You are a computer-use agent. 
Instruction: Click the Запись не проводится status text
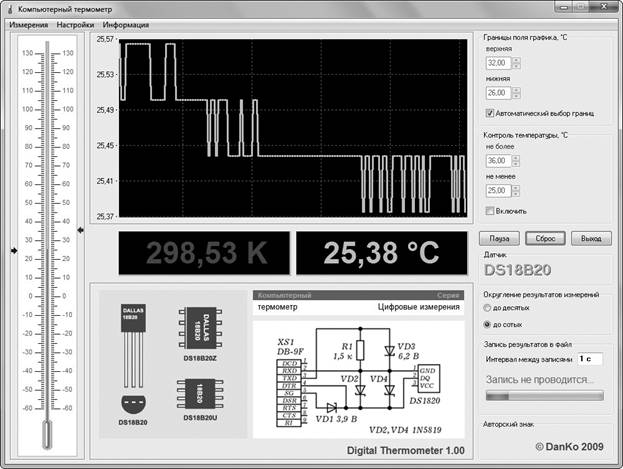pyautogui.click(x=539, y=380)
